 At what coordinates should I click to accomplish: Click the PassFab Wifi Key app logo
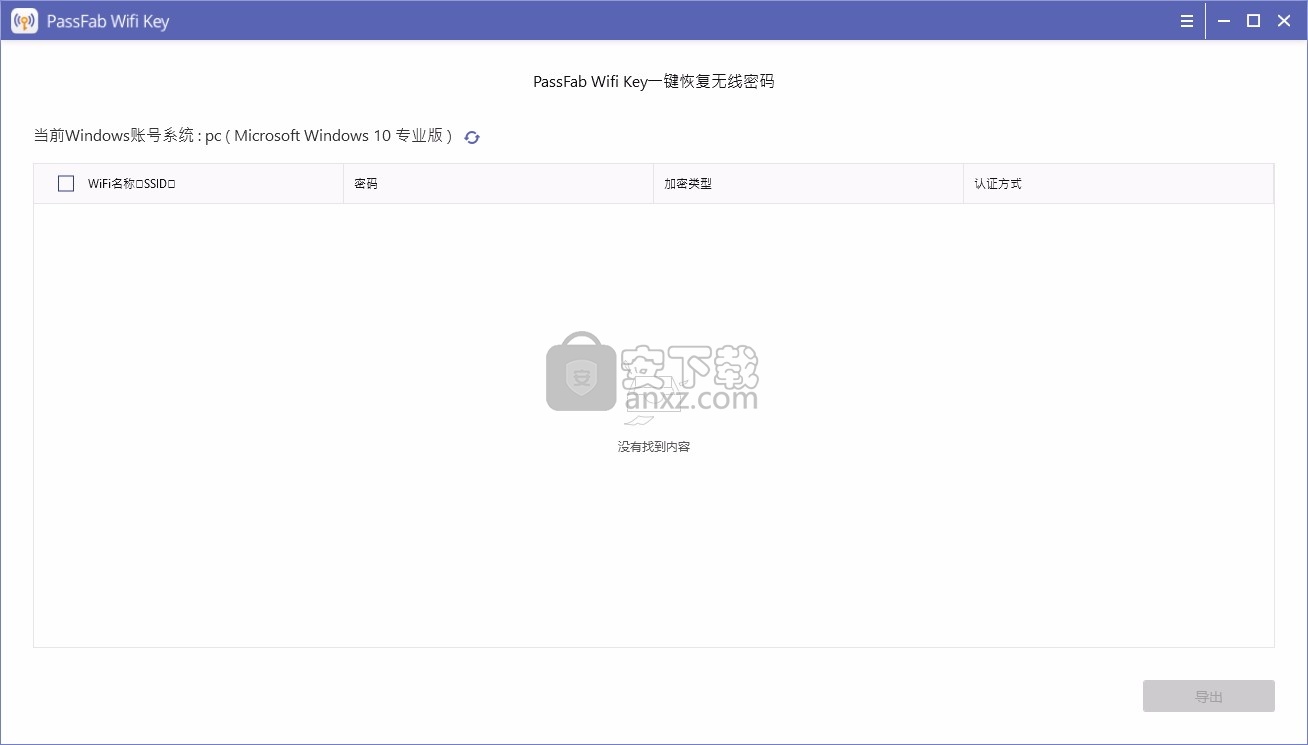click(x=24, y=21)
